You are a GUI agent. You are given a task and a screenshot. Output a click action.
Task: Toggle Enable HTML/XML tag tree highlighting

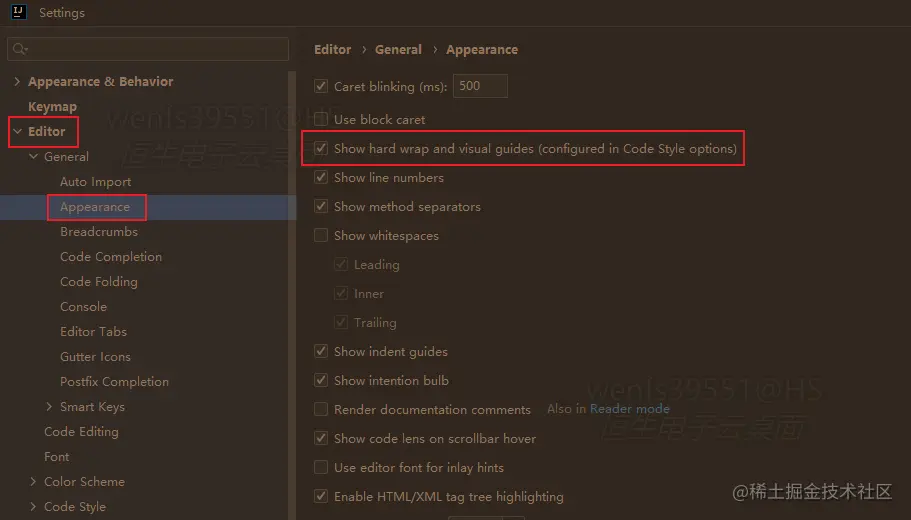point(321,497)
